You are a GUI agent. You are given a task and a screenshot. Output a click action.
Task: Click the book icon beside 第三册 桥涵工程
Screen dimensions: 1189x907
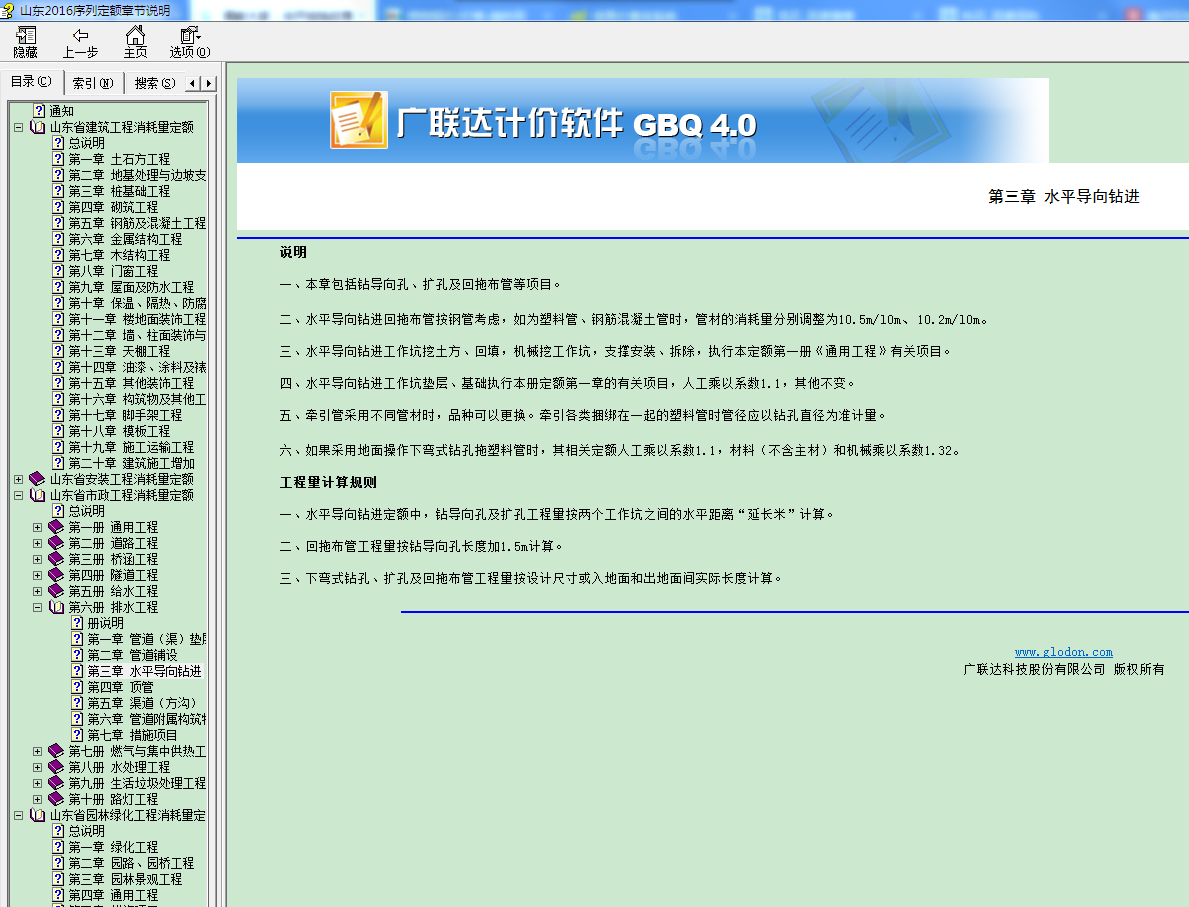point(56,559)
